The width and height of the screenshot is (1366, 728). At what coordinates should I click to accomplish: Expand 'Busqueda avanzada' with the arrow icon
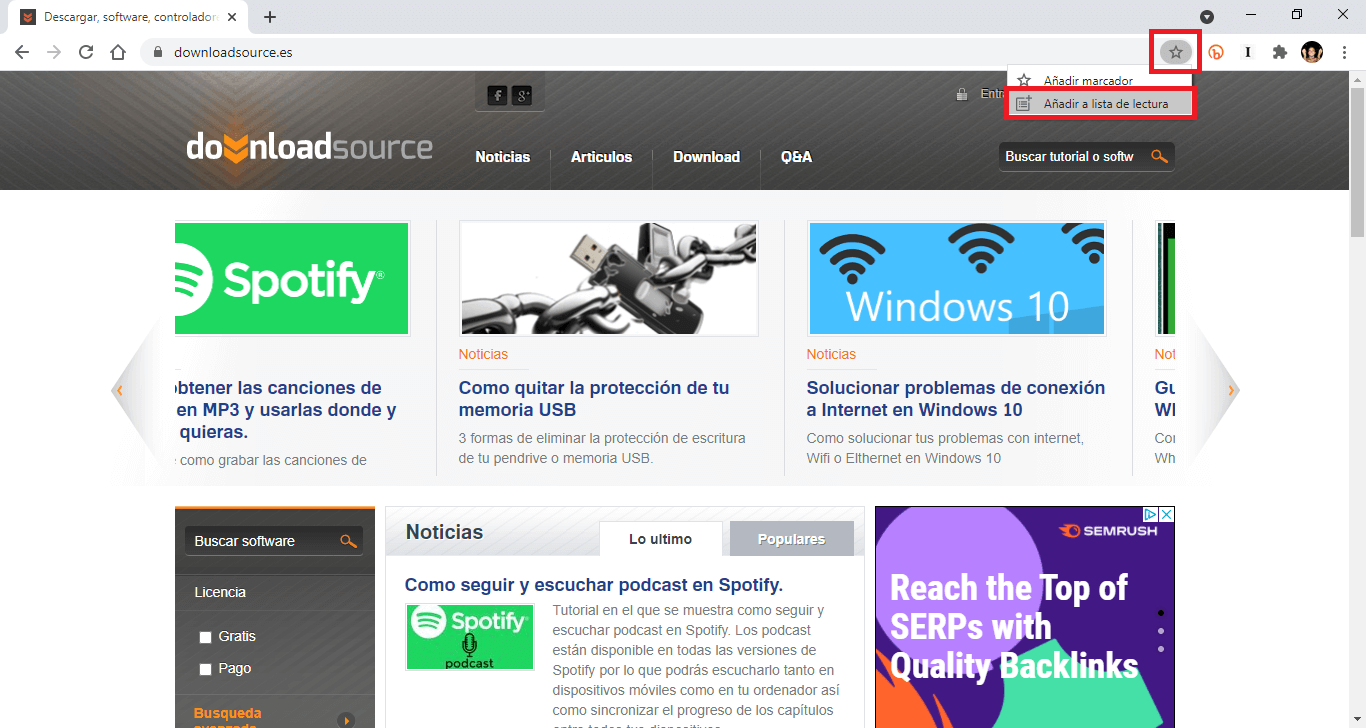point(346,719)
